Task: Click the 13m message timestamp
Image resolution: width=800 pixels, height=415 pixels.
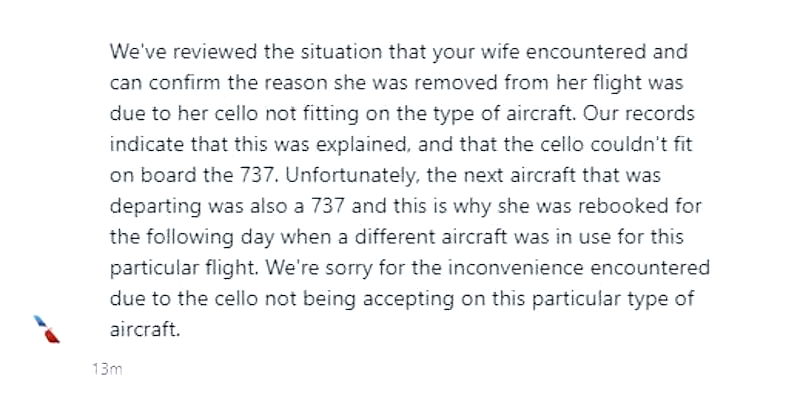Action: (x=104, y=369)
